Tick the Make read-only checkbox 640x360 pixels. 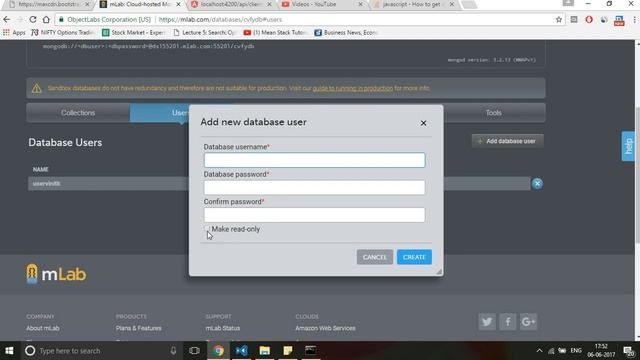point(207,229)
